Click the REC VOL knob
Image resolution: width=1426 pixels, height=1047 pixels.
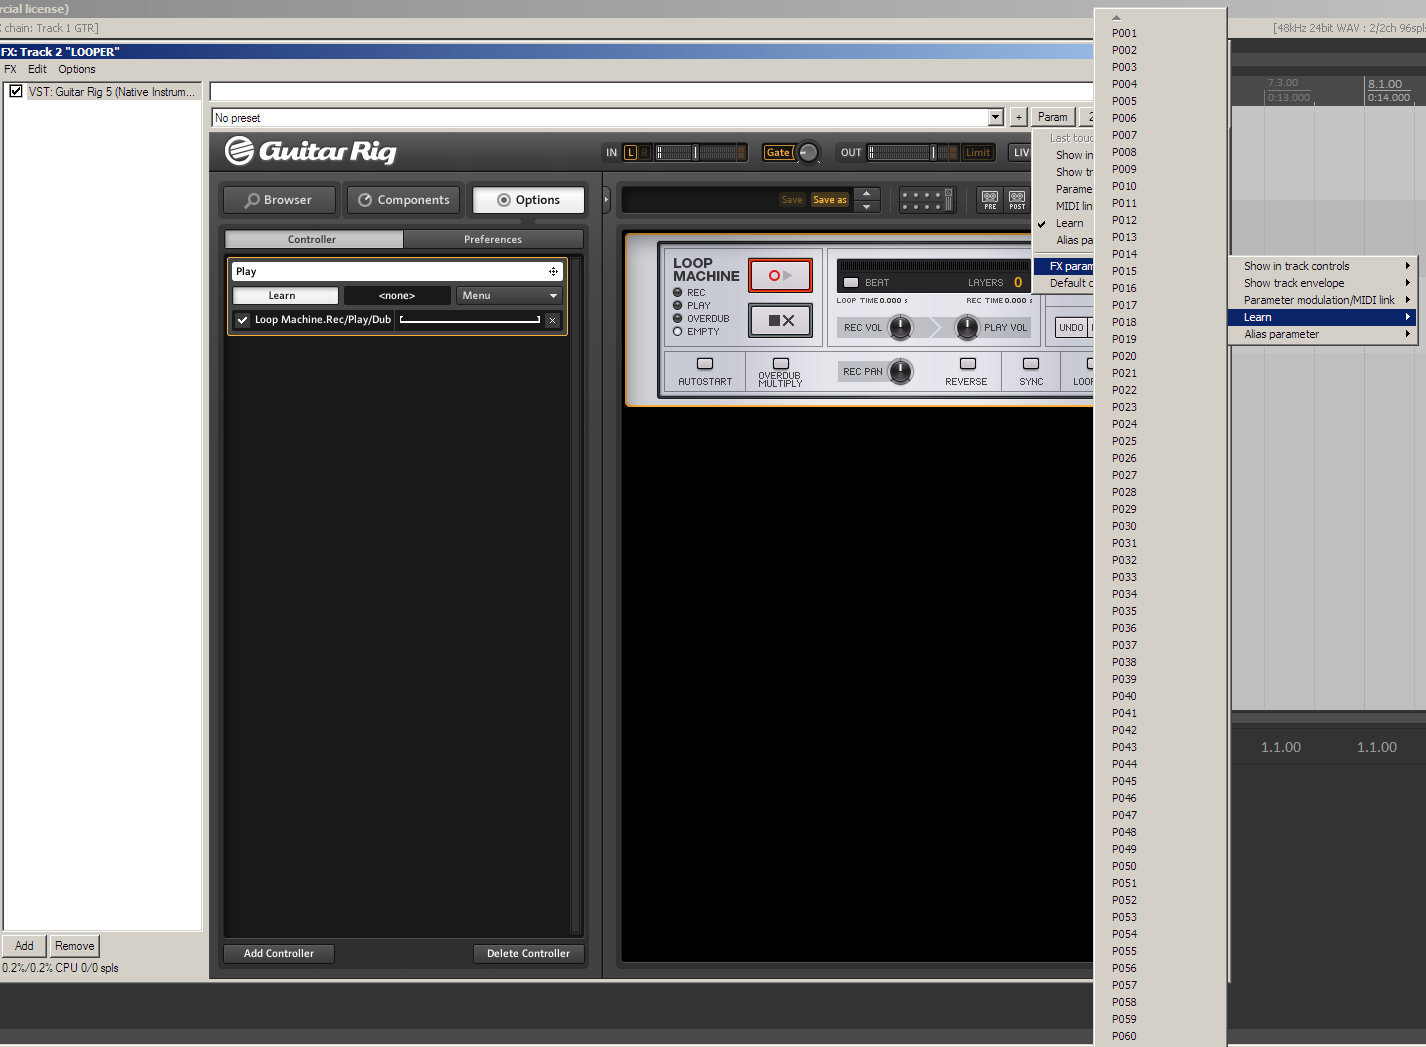(x=901, y=327)
